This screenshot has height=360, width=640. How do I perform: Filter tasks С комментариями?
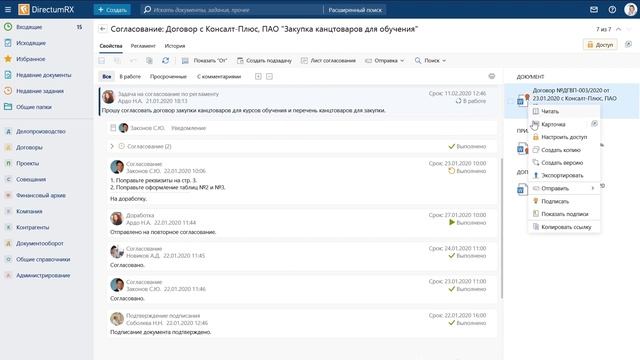[x=219, y=76]
